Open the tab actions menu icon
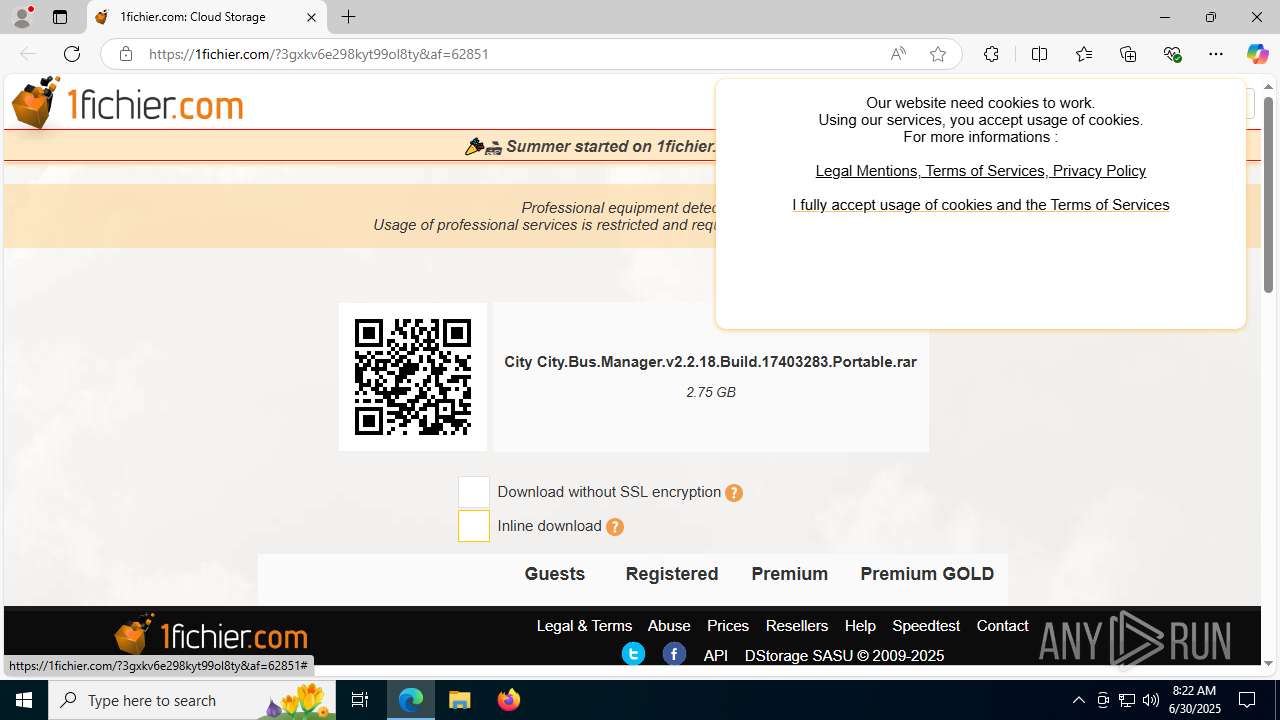This screenshot has height=720, width=1280. [x=60, y=17]
